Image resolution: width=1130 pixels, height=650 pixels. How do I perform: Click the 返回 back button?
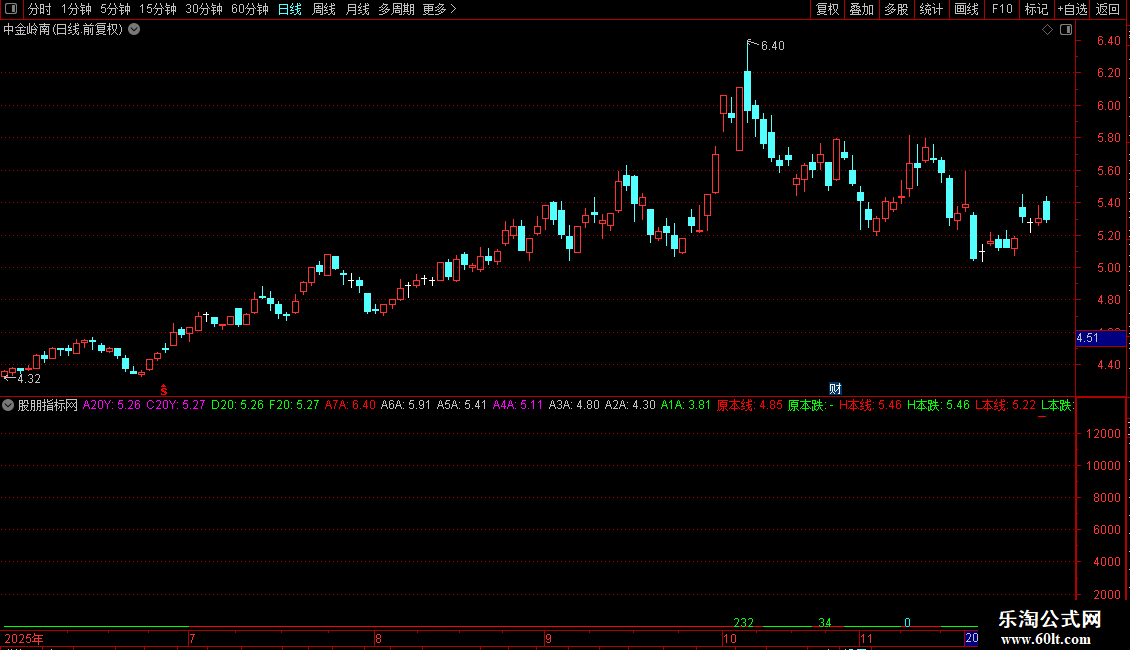point(1108,9)
